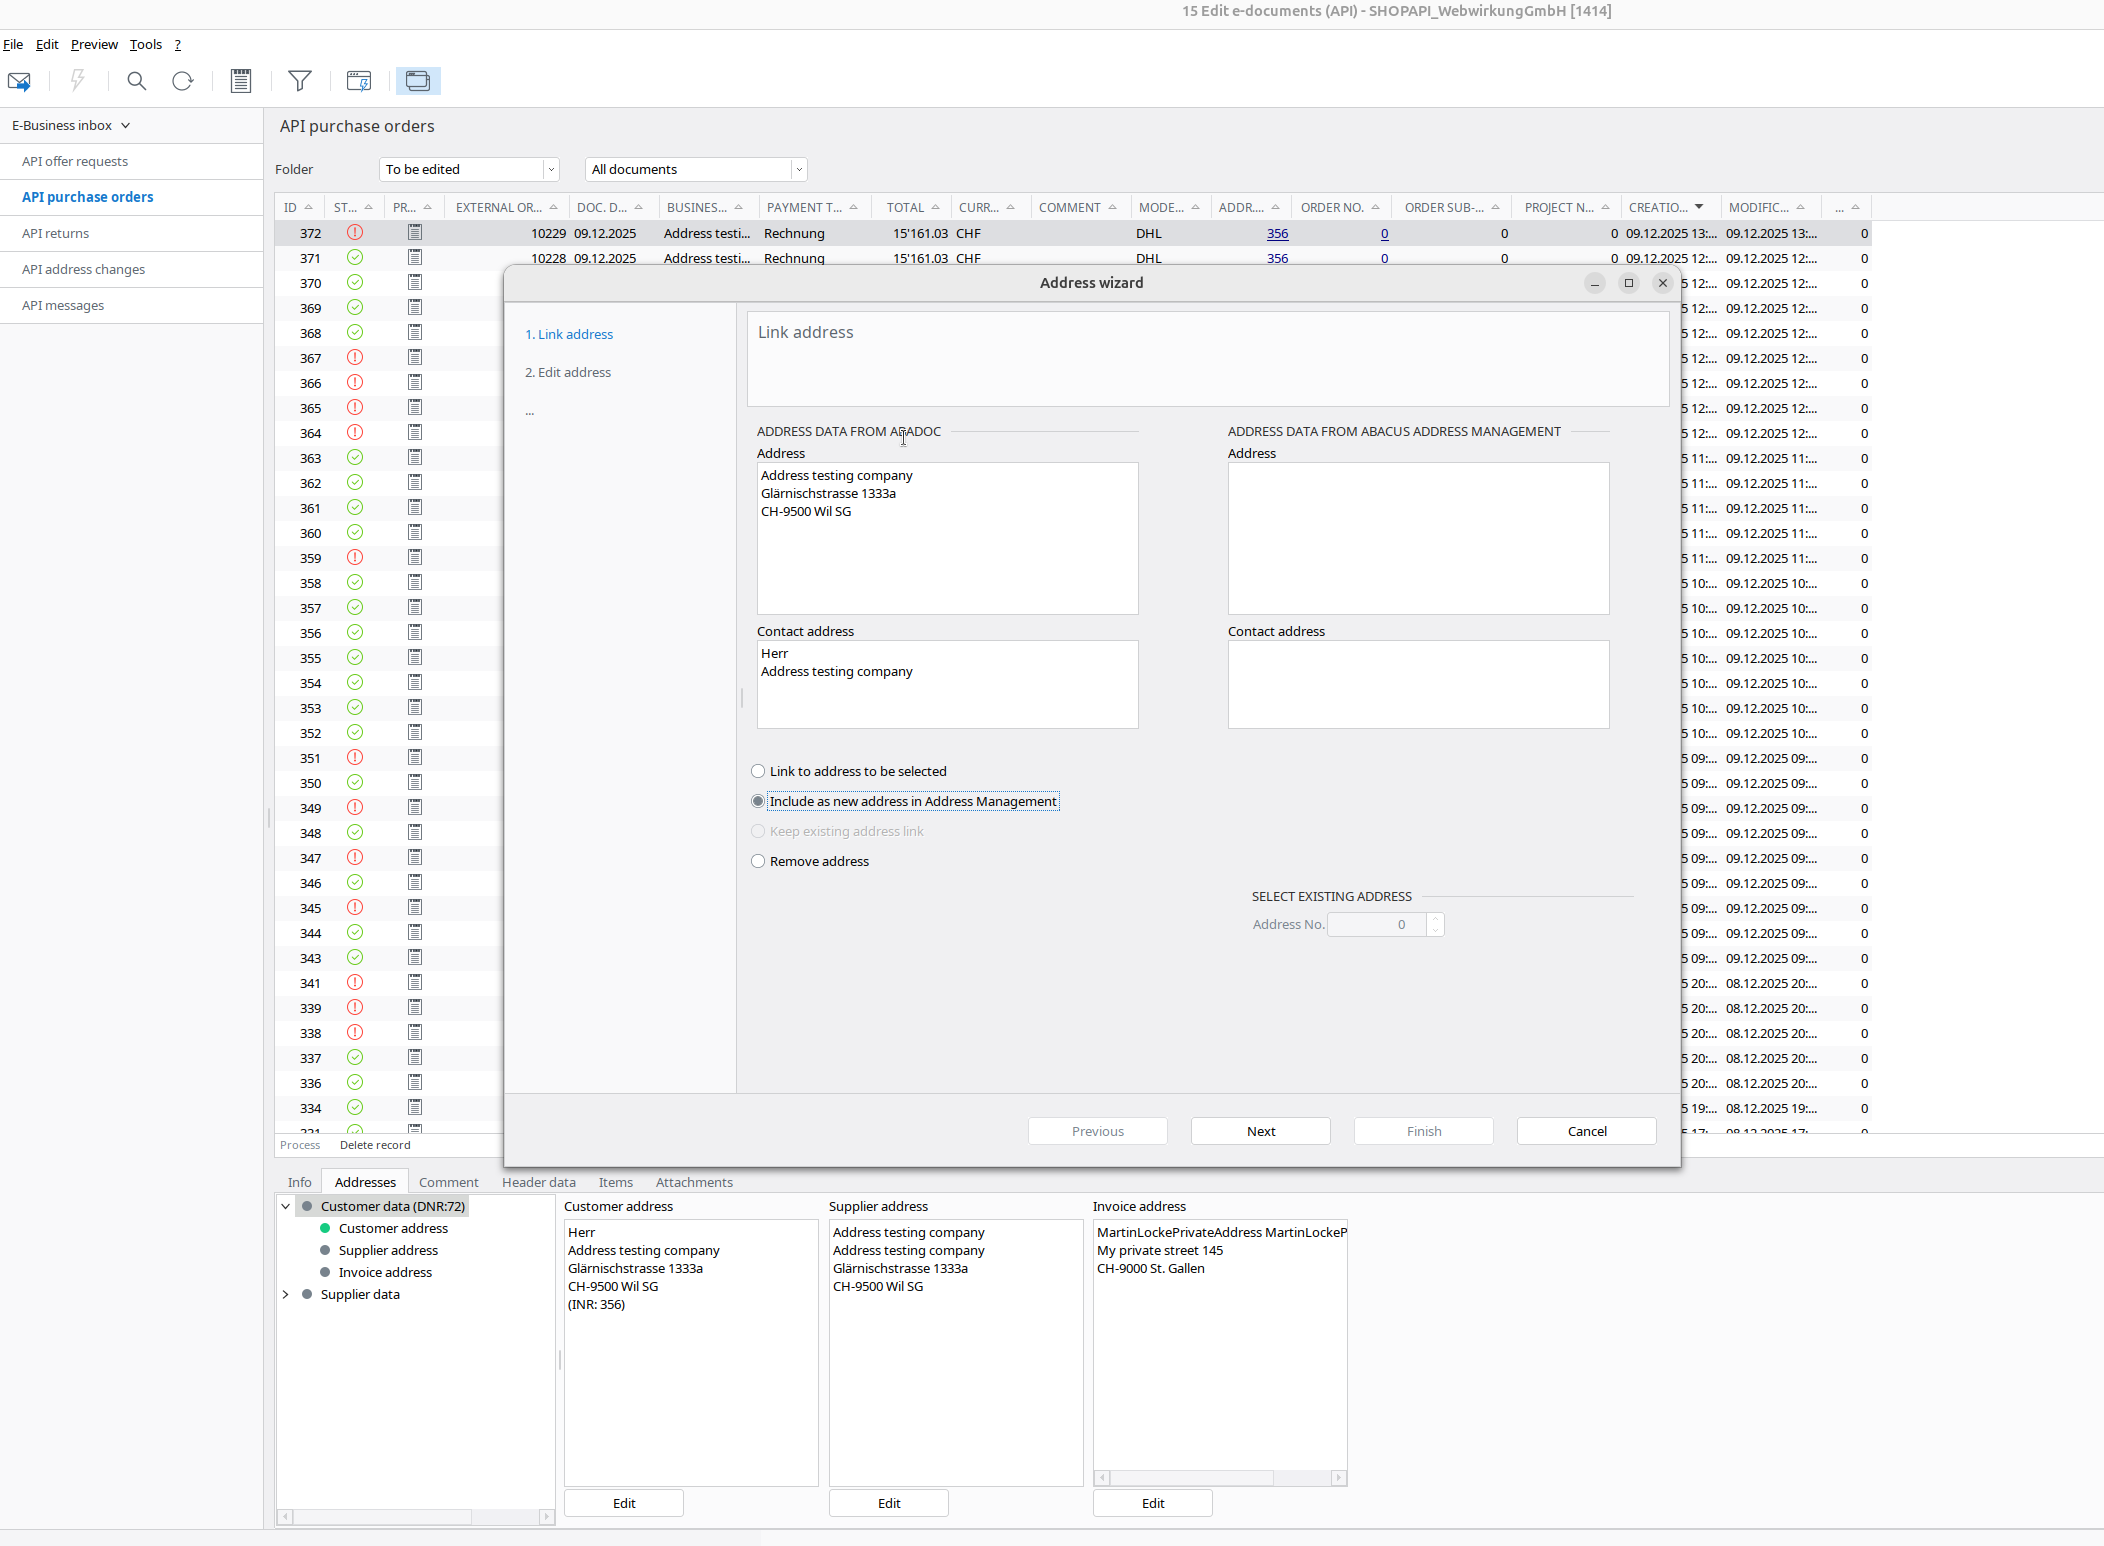Click the Next button in Address wizard

[1260, 1131]
